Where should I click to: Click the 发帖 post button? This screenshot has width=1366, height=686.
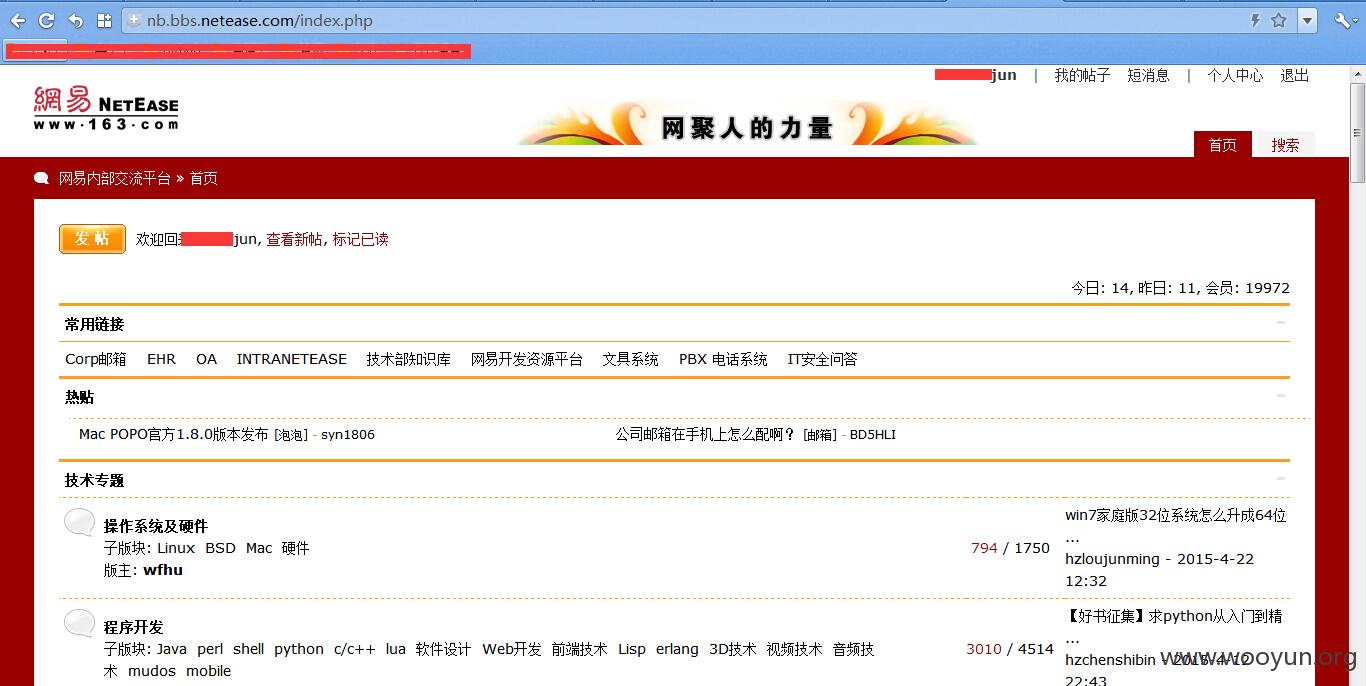92,238
